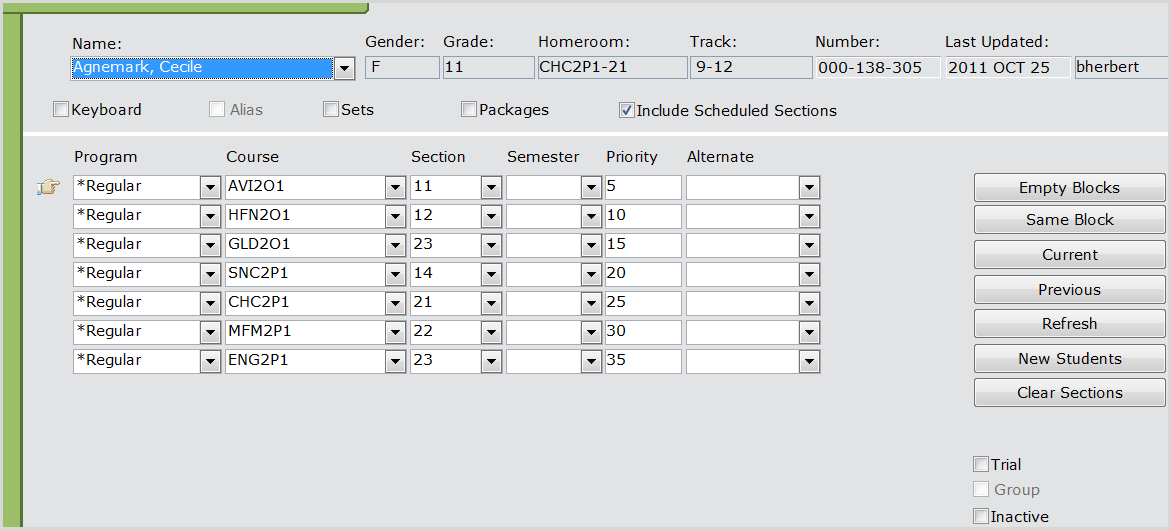Image resolution: width=1171 pixels, height=530 pixels.
Task: Open Section dropdown for HFN2O1 row
Action: (491, 217)
